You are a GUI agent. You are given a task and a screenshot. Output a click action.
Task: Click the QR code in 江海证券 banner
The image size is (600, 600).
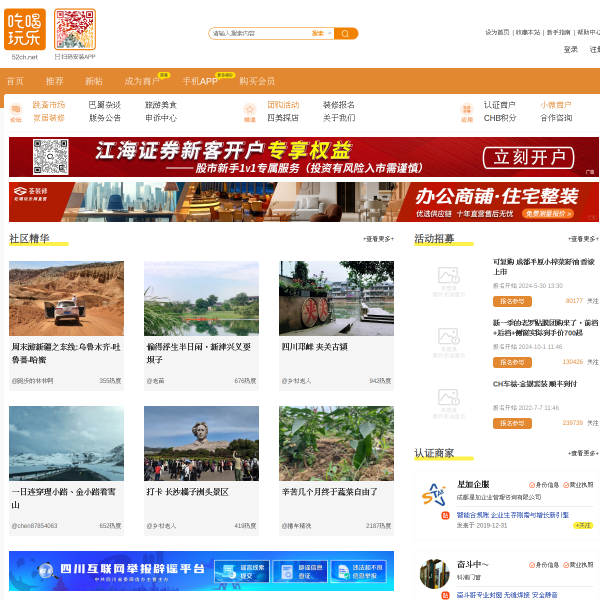click(x=51, y=157)
